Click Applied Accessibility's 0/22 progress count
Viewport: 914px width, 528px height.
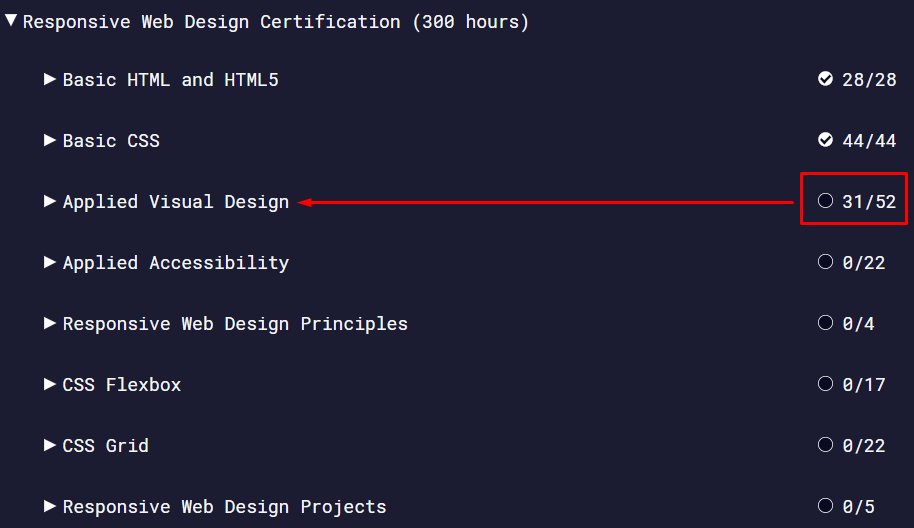coord(864,263)
